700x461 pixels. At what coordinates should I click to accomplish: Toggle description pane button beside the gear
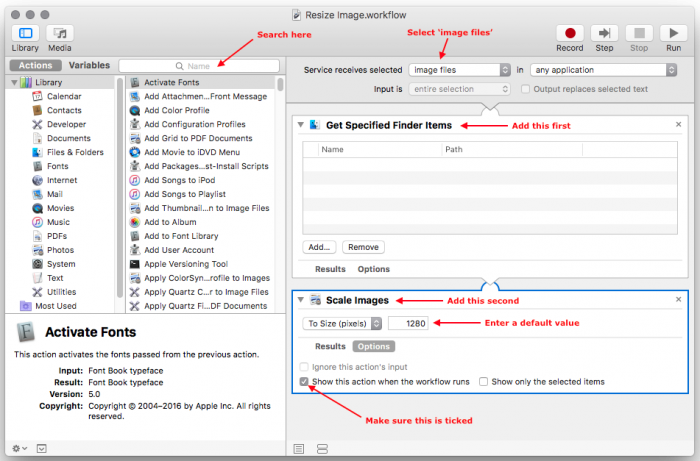(x=42, y=448)
